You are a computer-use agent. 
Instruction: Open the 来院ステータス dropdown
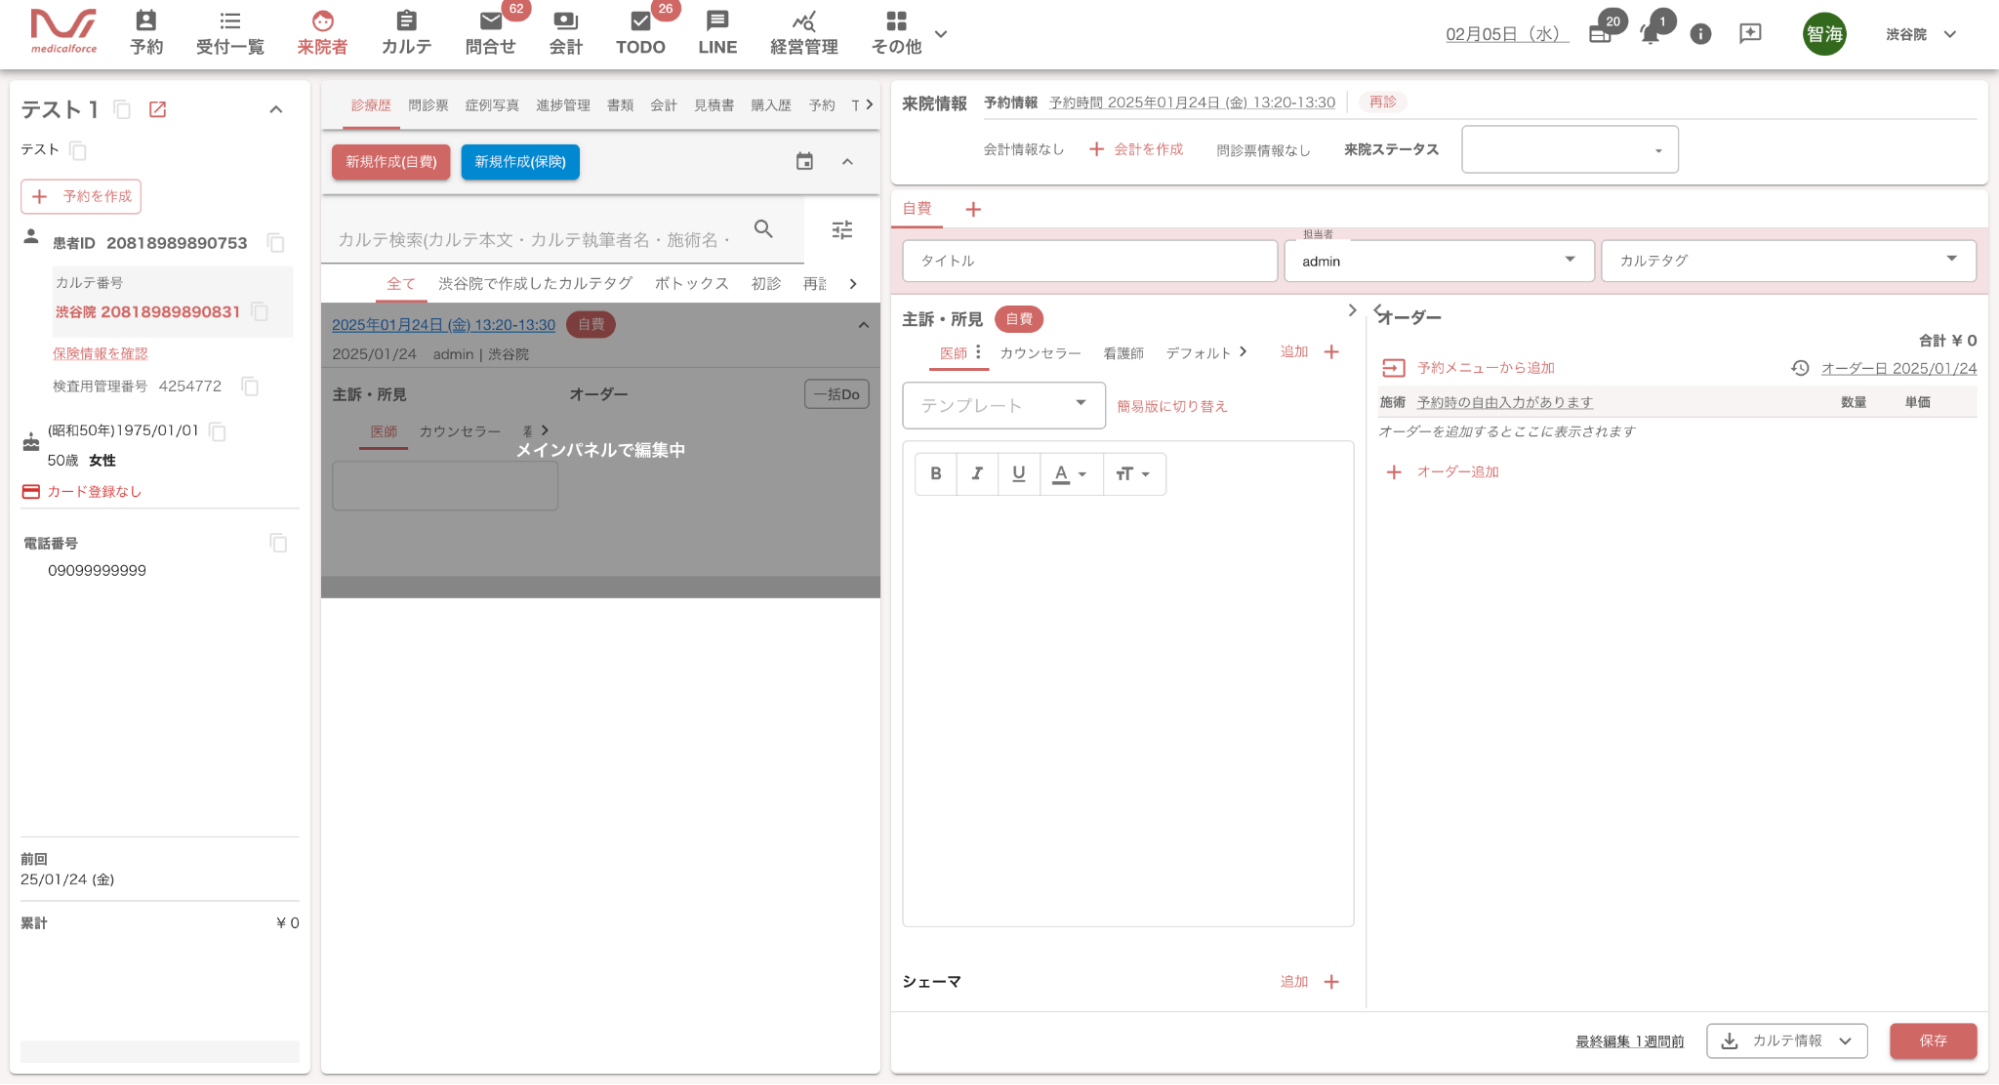click(x=1569, y=150)
